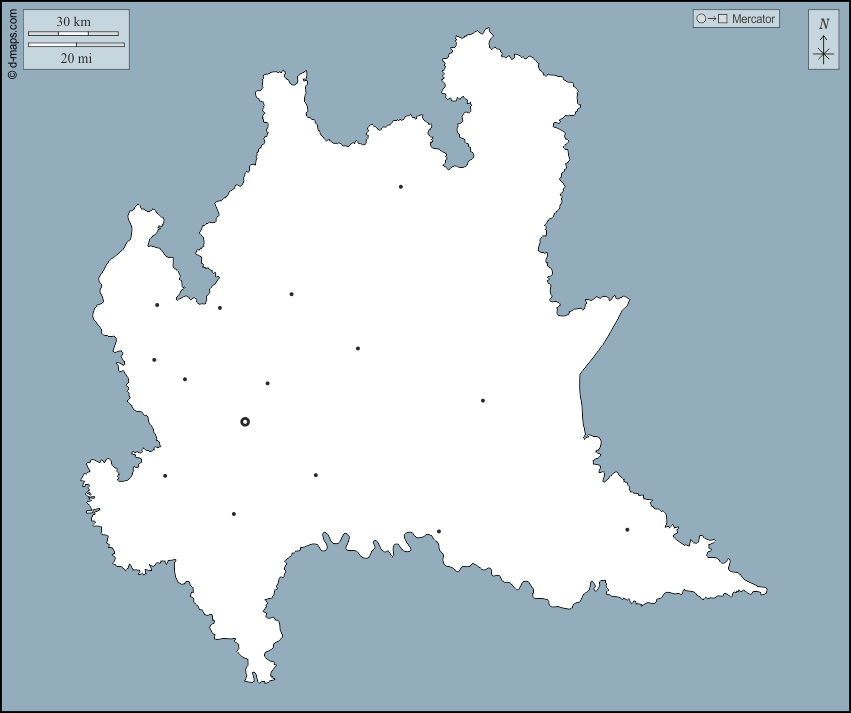The height and width of the screenshot is (713, 851).
Task: Click the Pavia dot south of the capital
Action: point(234,514)
